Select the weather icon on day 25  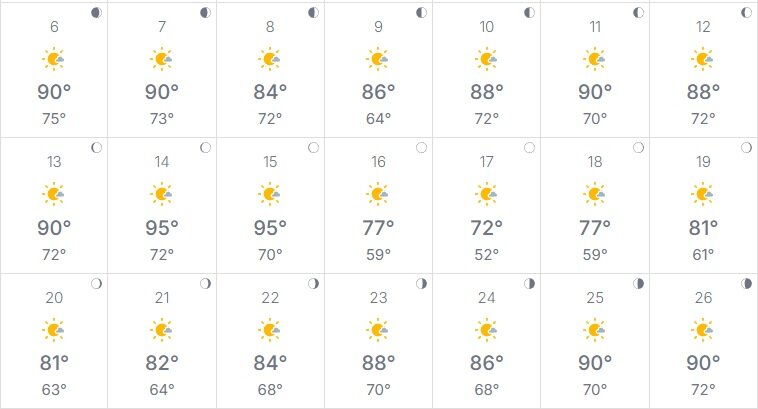595,329
